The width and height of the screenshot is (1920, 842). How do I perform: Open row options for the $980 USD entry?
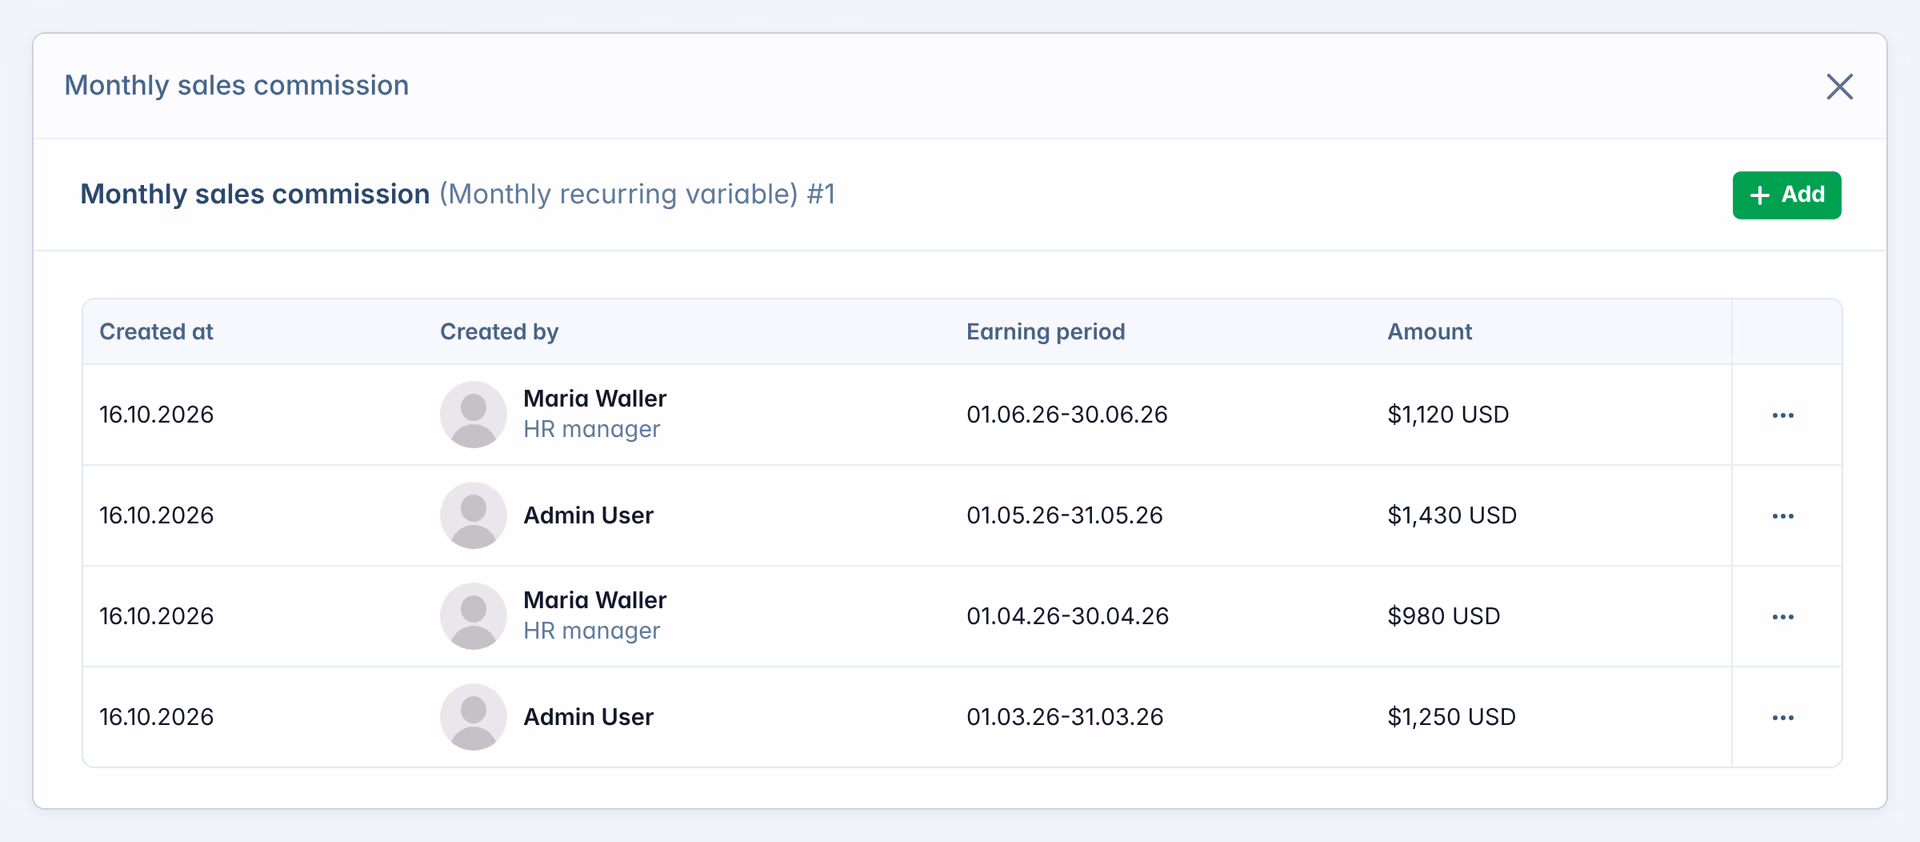(1783, 617)
